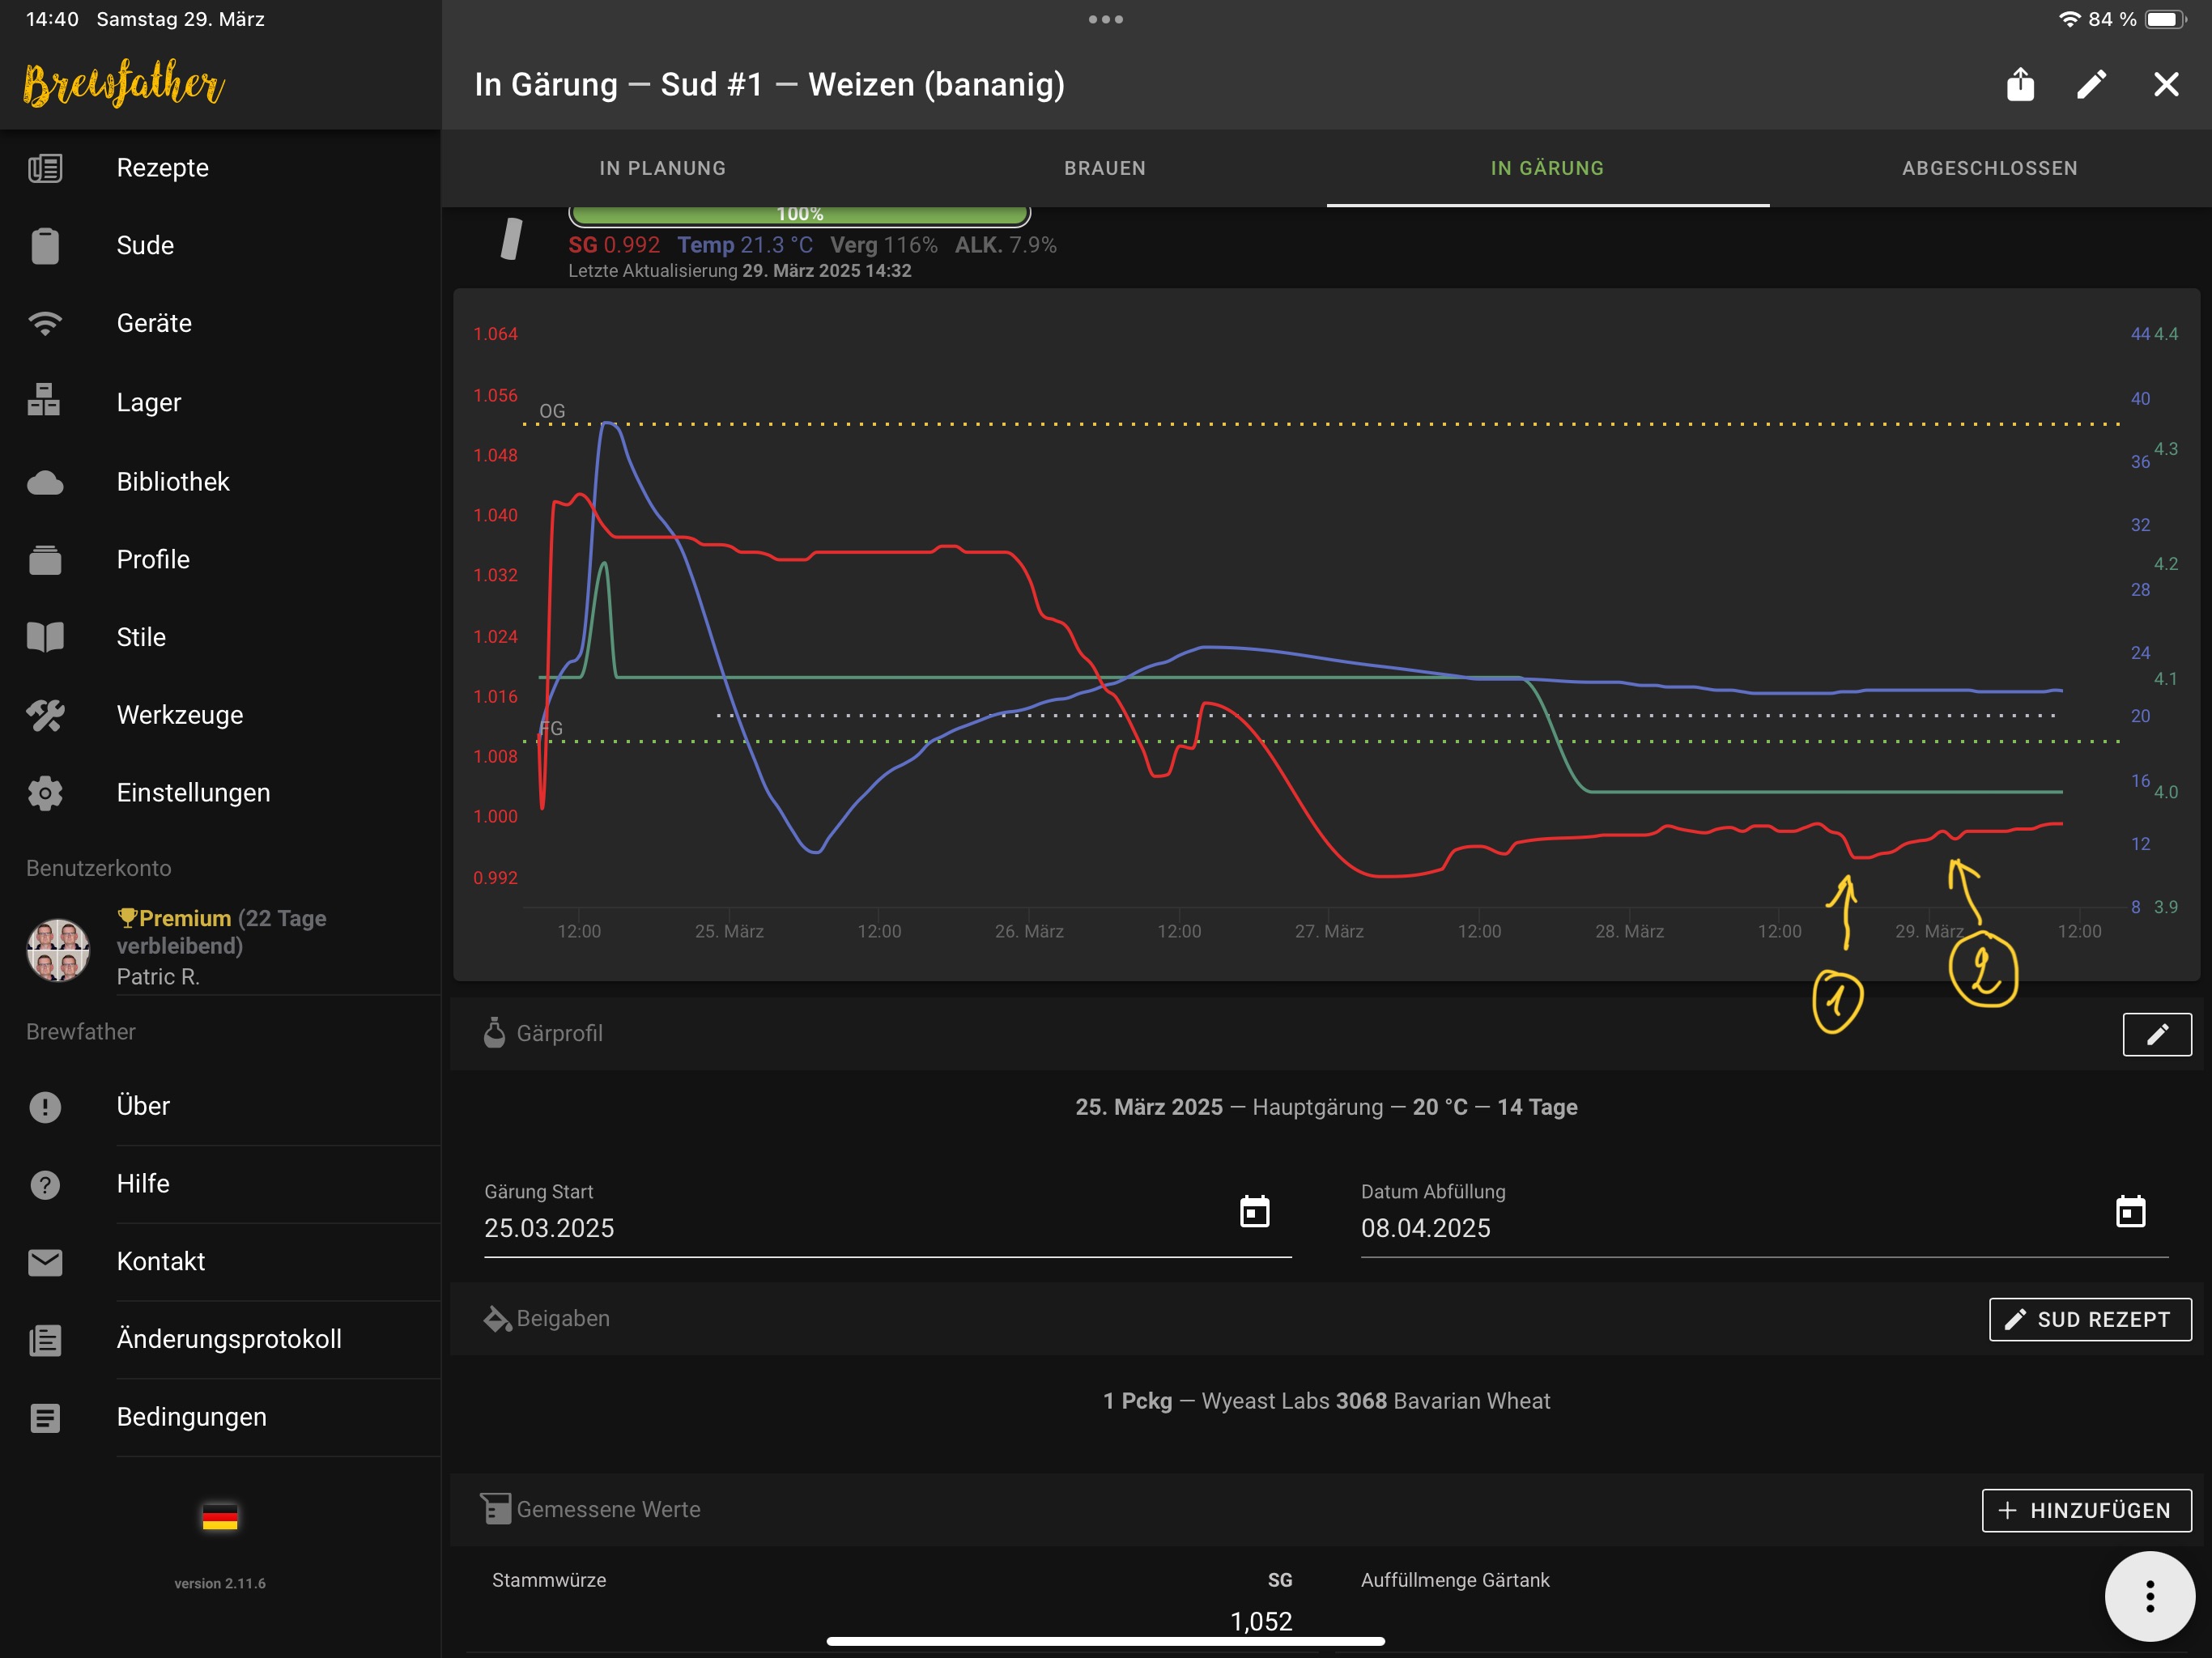This screenshot has width=2212, height=1658.
Task: Toggle the SG series in chart legend
Action: click(614, 245)
